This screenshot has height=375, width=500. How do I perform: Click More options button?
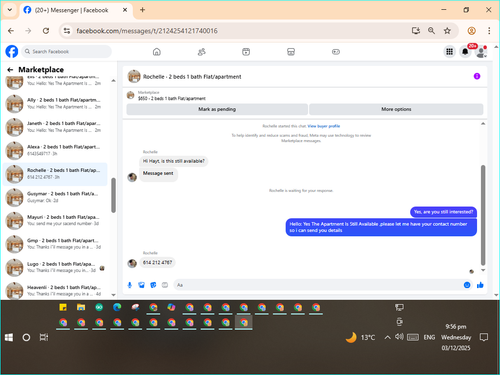tap(396, 109)
